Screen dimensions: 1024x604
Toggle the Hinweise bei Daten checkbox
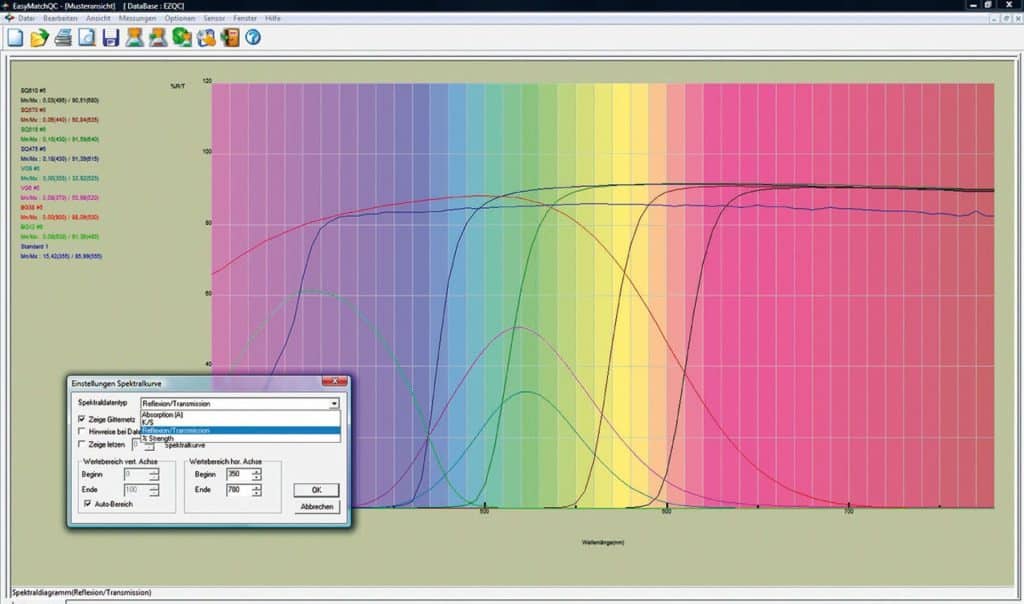pyautogui.click(x=82, y=432)
